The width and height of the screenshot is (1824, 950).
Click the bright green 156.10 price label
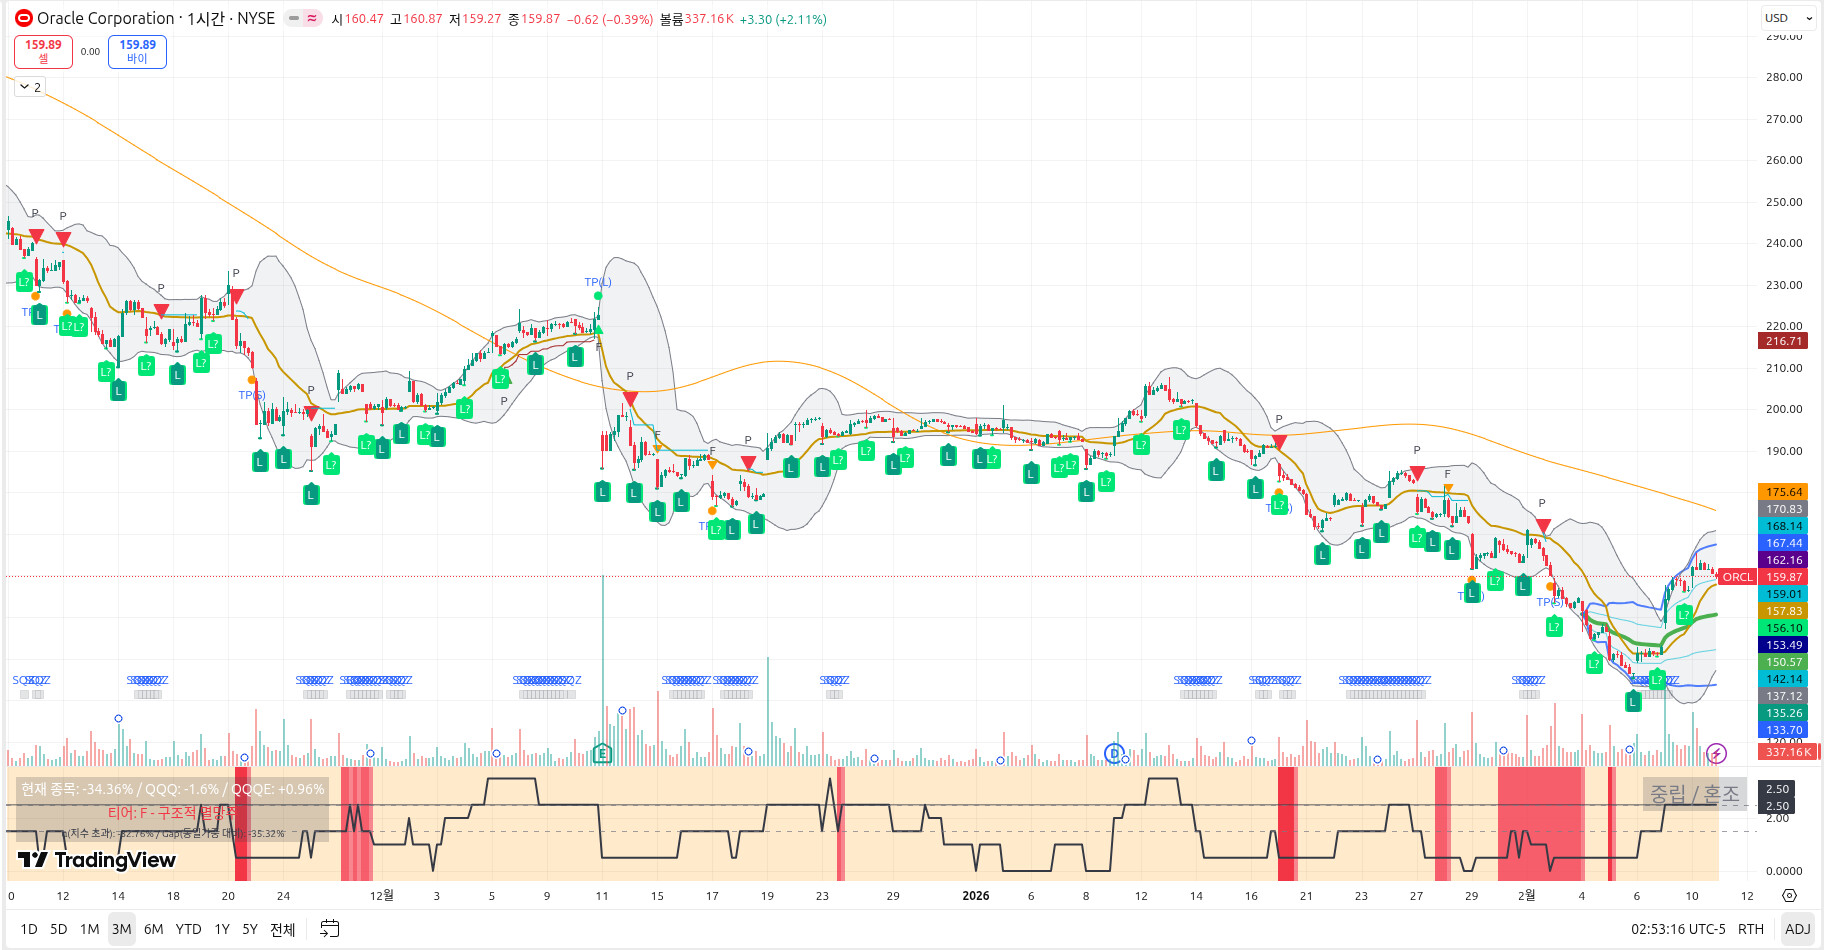[x=1783, y=628]
